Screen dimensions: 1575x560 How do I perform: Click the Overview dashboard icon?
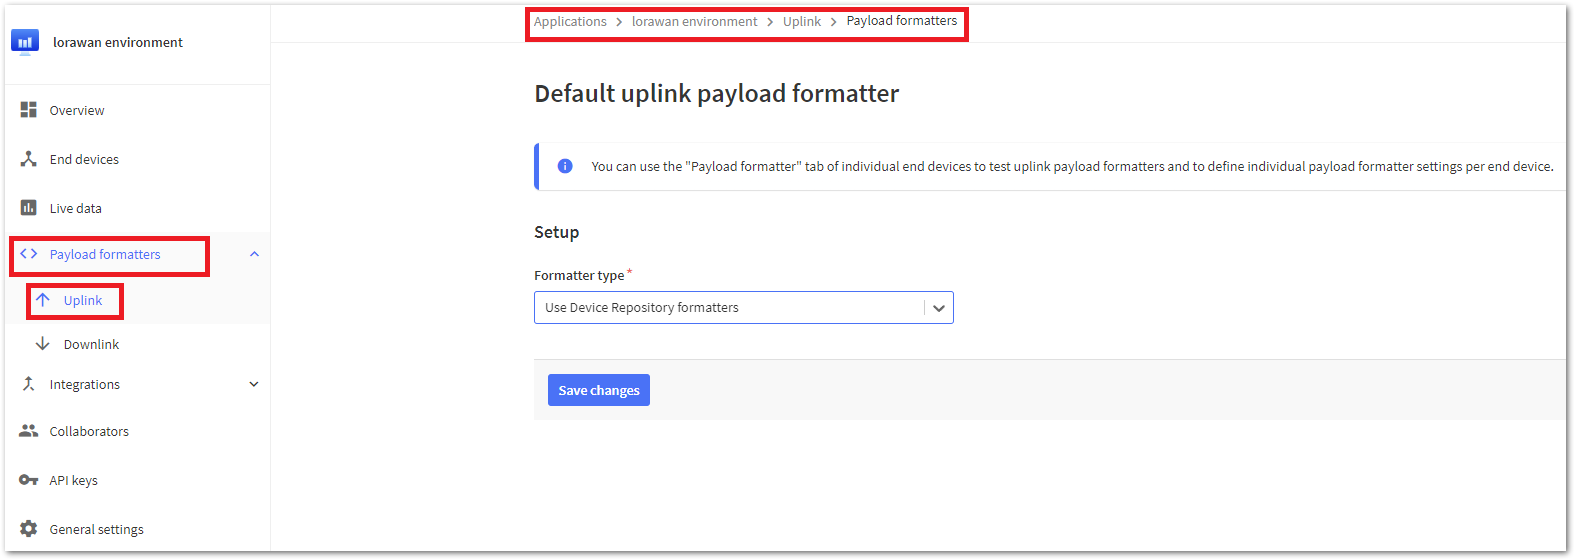coord(29,110)
